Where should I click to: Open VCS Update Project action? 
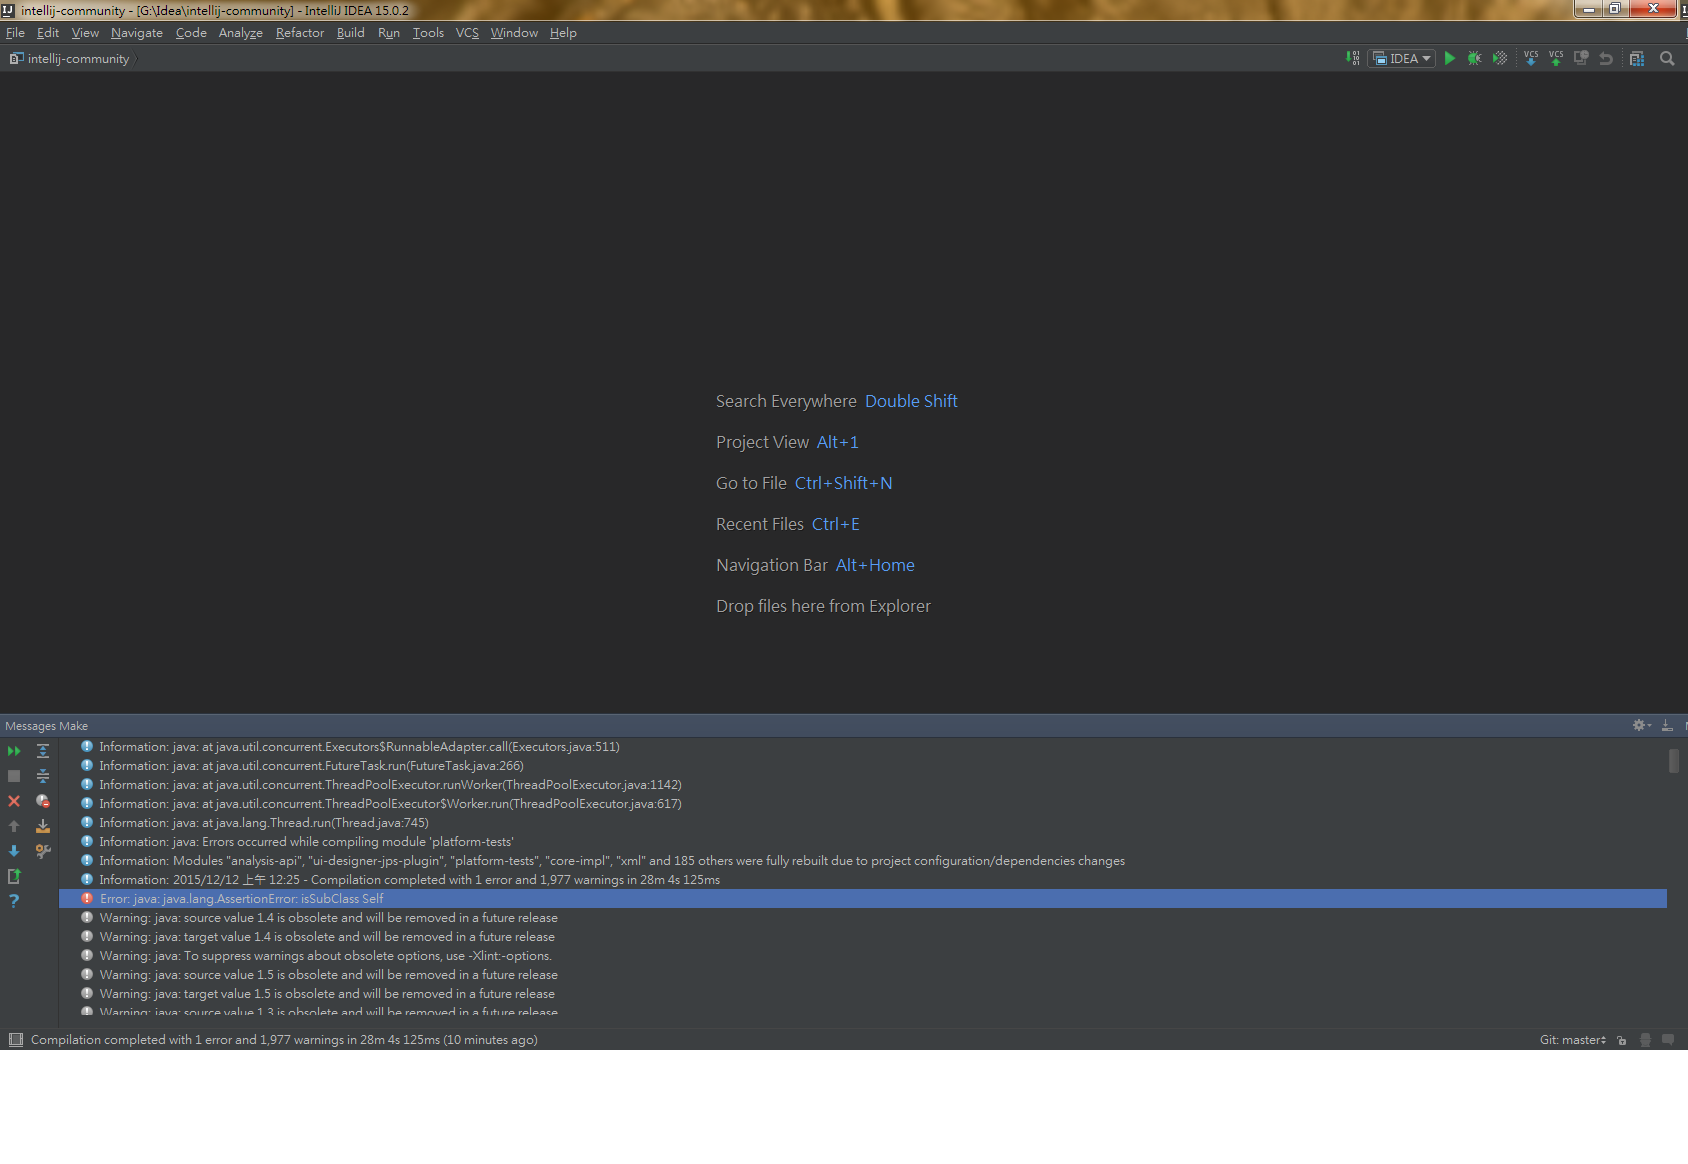(x=1531, y=58)
